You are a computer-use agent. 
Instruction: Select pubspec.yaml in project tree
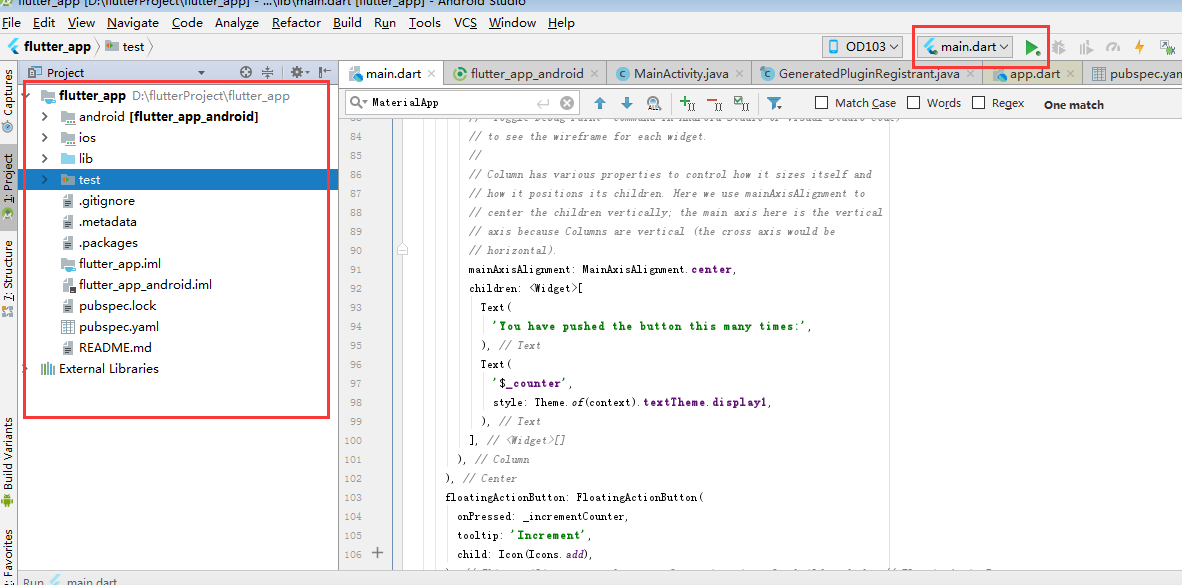[118, 327]
